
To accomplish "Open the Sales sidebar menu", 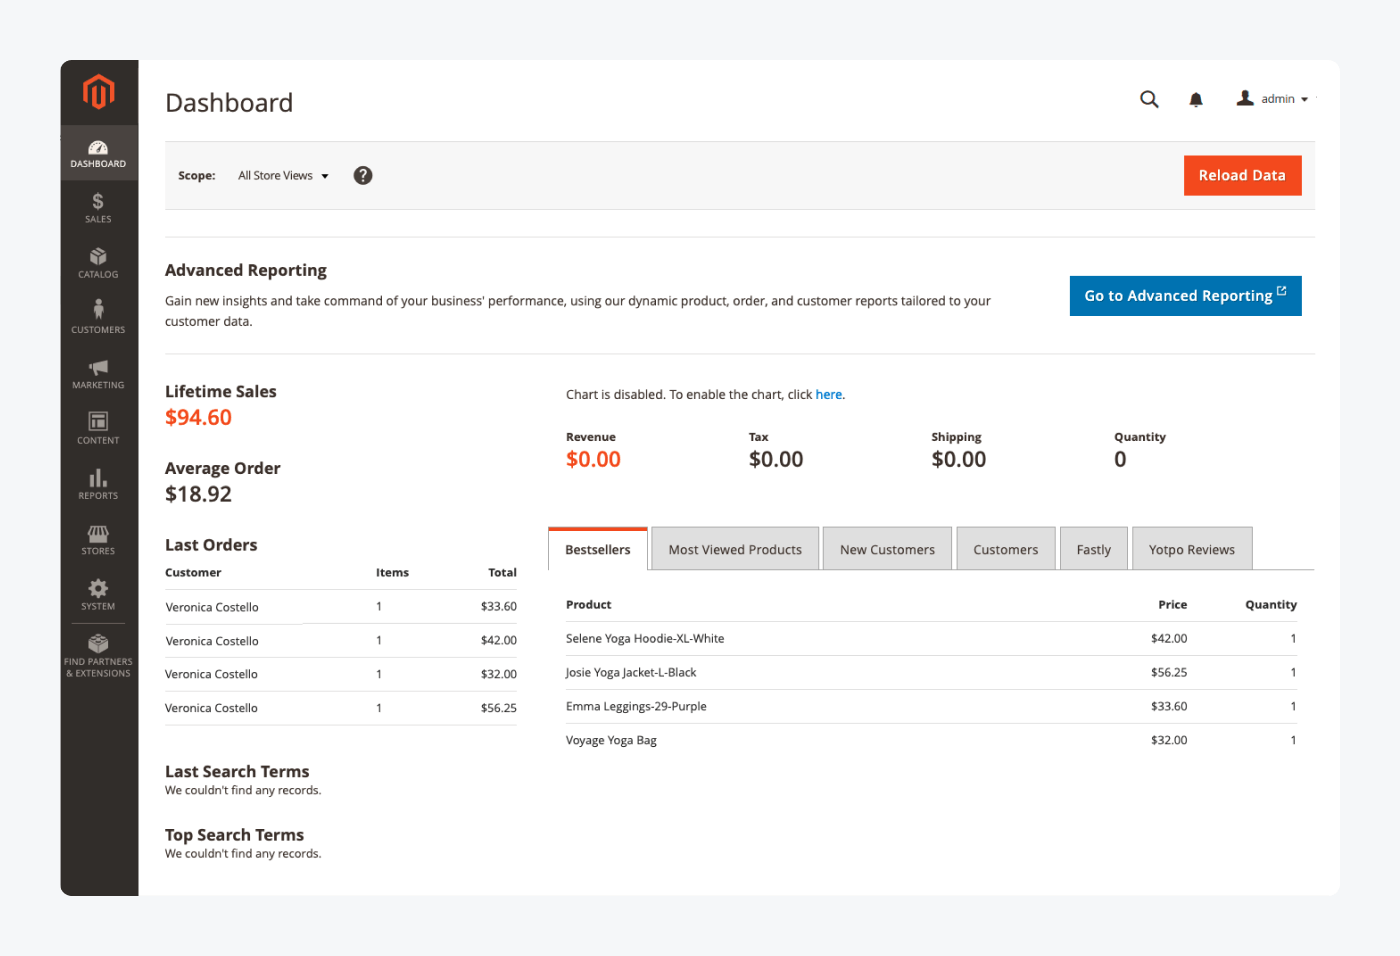I will tap(98, 208).
